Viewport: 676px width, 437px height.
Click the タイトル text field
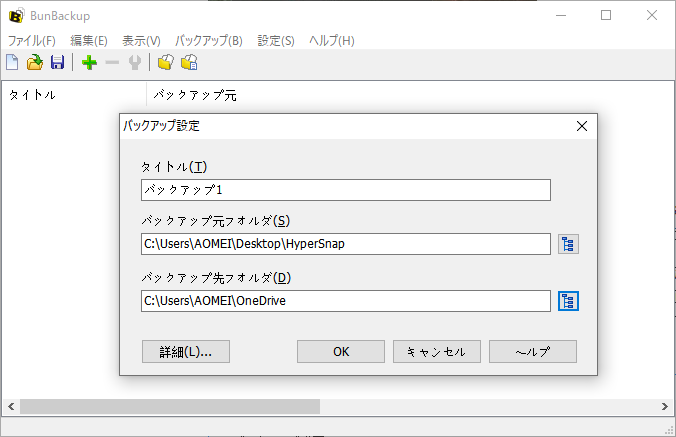tap(346, 190)
